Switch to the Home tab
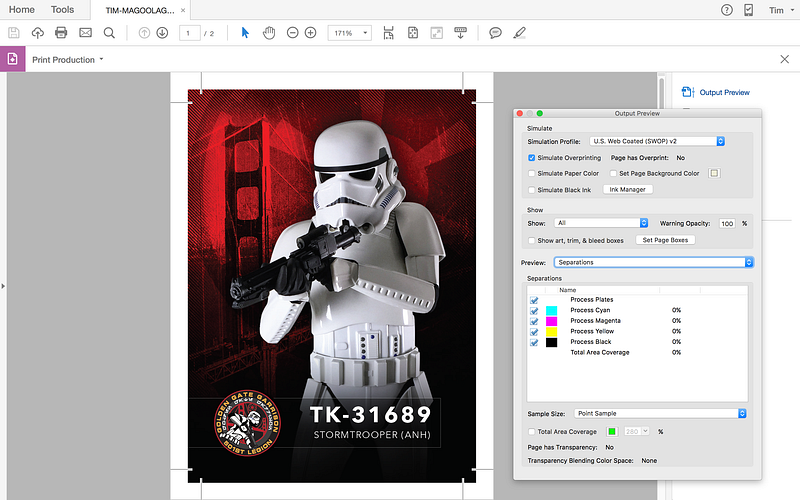800x500 pixels. 21,10
